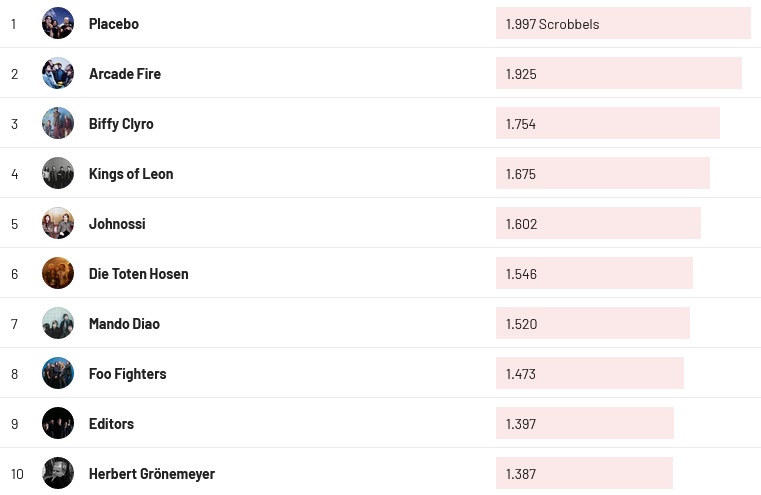
Task: Open Herbert Grönemeyer's 1.387 scrobble bar
Action: click(x=584, y=473)
